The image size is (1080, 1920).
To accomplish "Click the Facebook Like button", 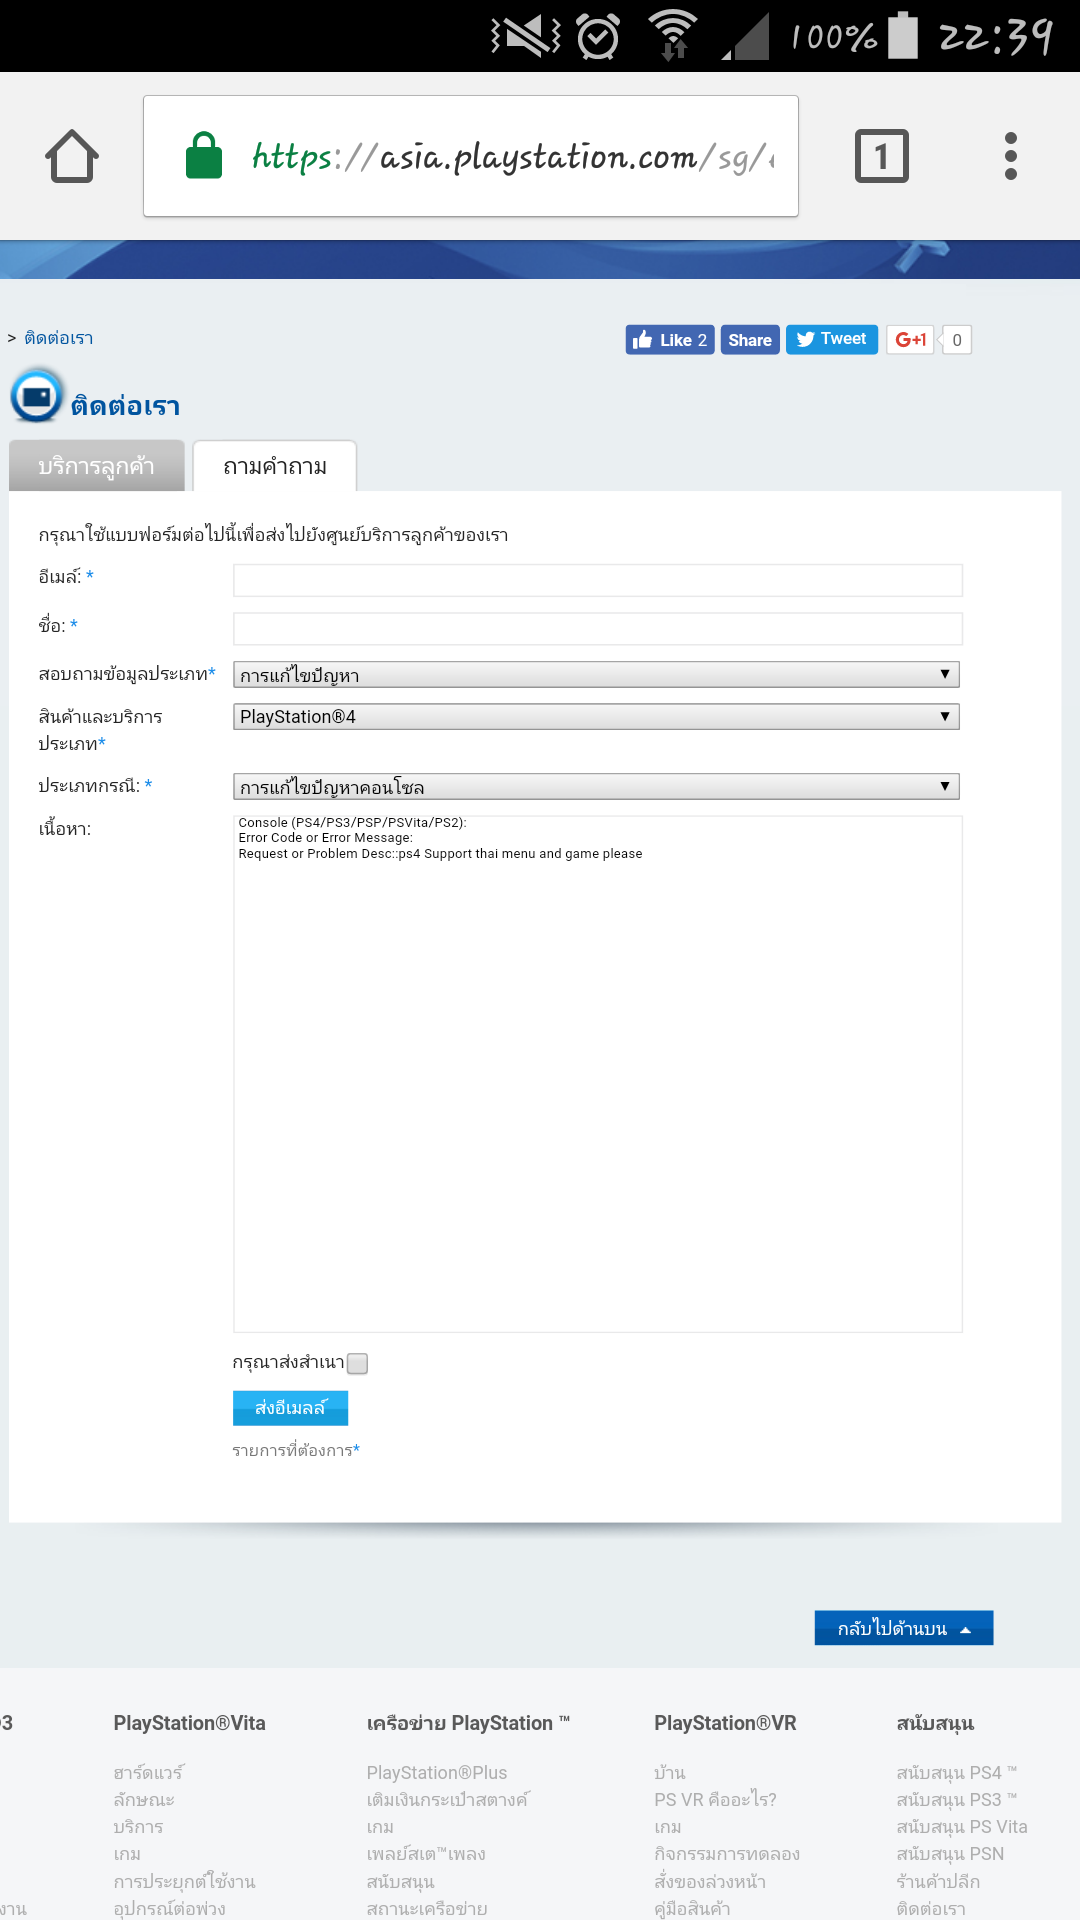I will click(670, 340).
